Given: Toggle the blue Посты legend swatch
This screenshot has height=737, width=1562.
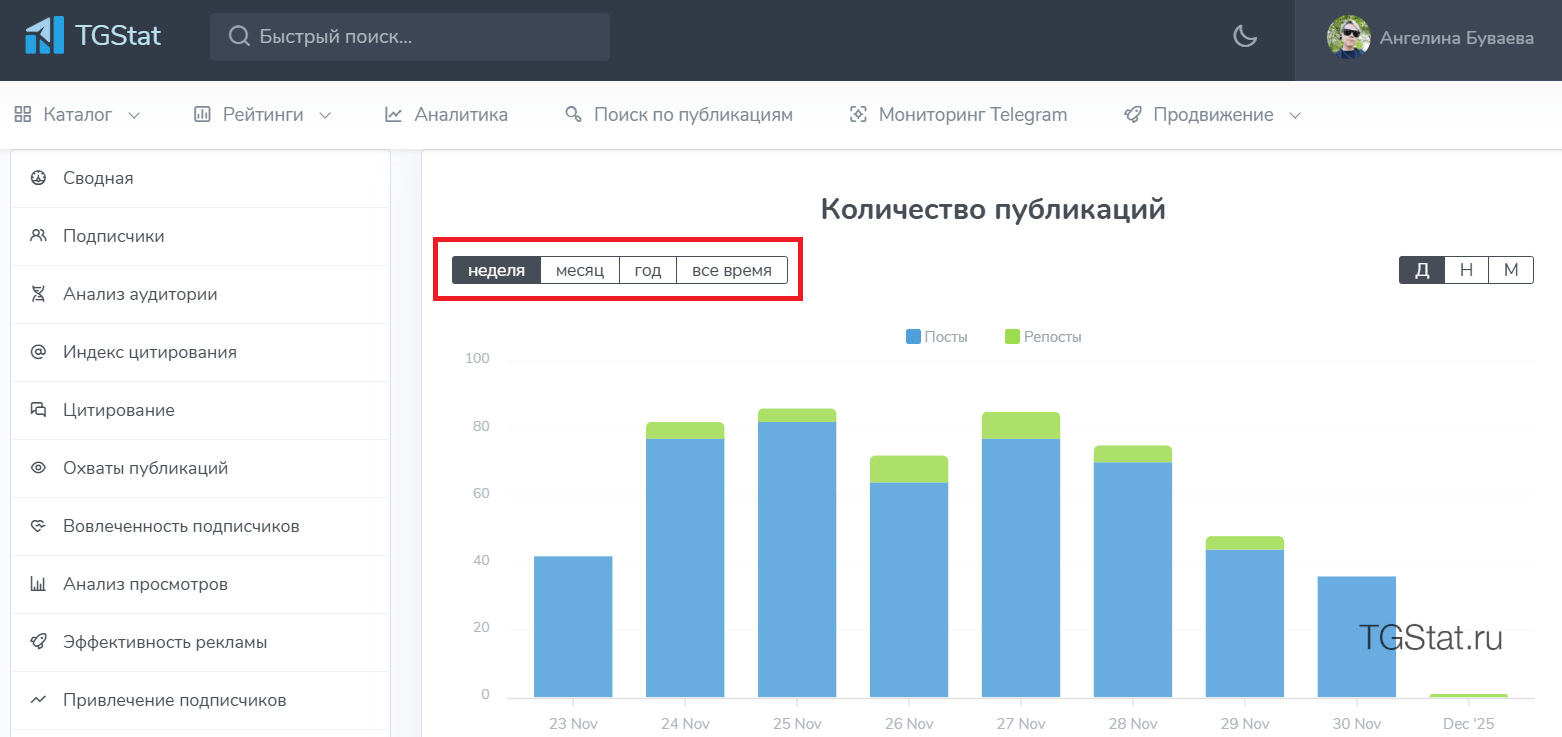Looking at the screenshot, I should pyautogui.click(x=913, y=337).
